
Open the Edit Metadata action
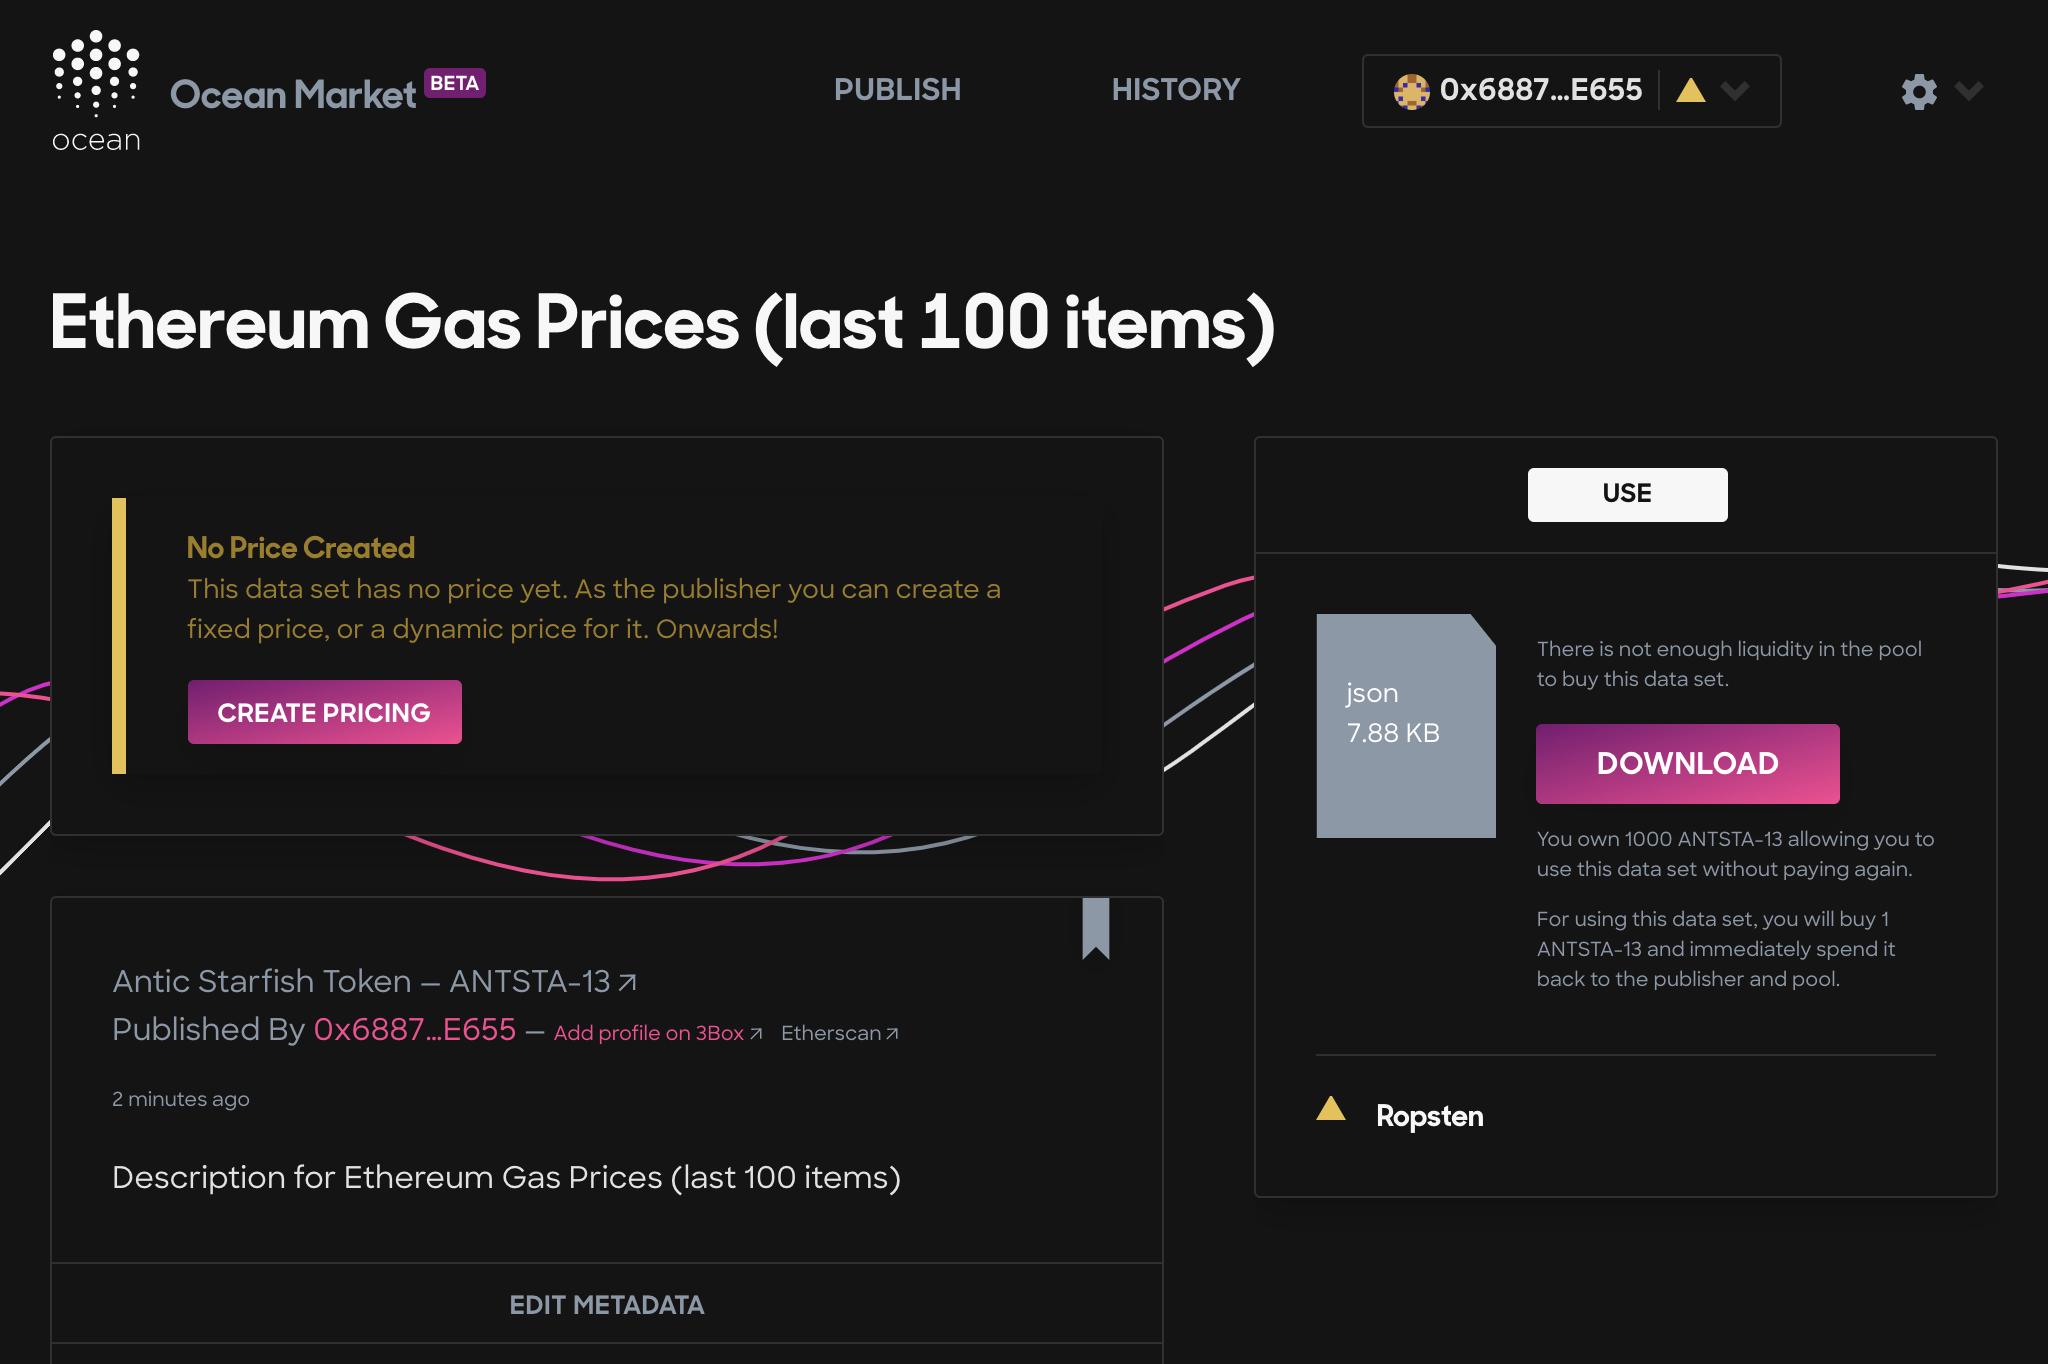pyautogui.click(x=606, y=1304)
